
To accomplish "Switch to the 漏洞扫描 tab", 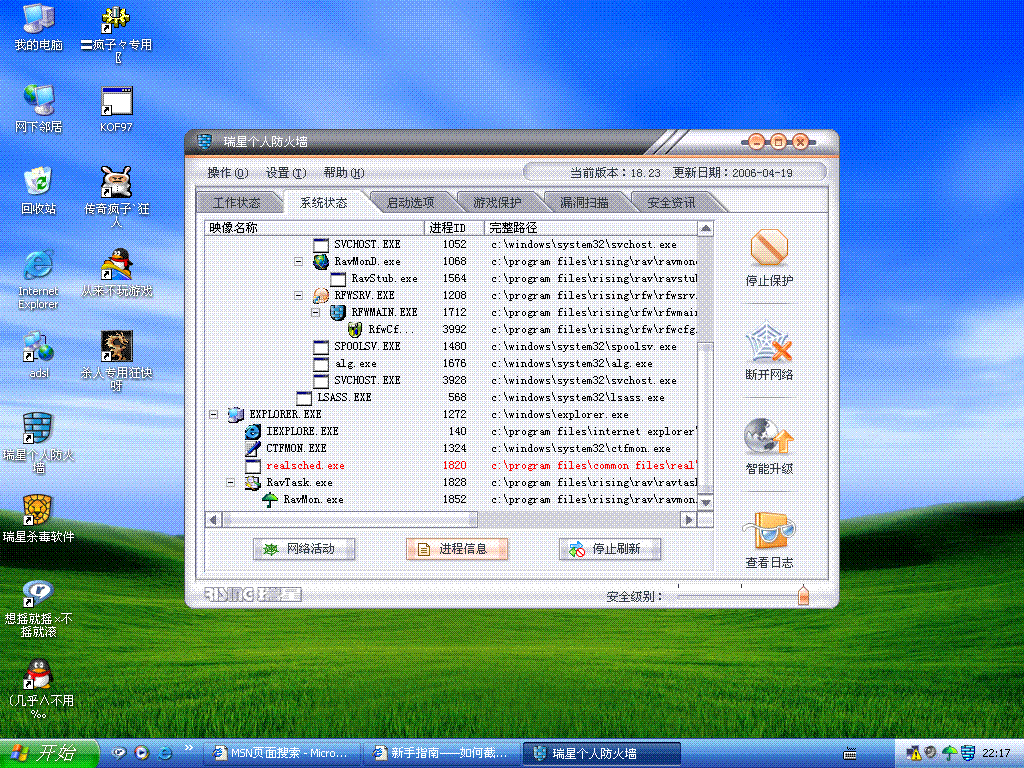I will 584,203.
